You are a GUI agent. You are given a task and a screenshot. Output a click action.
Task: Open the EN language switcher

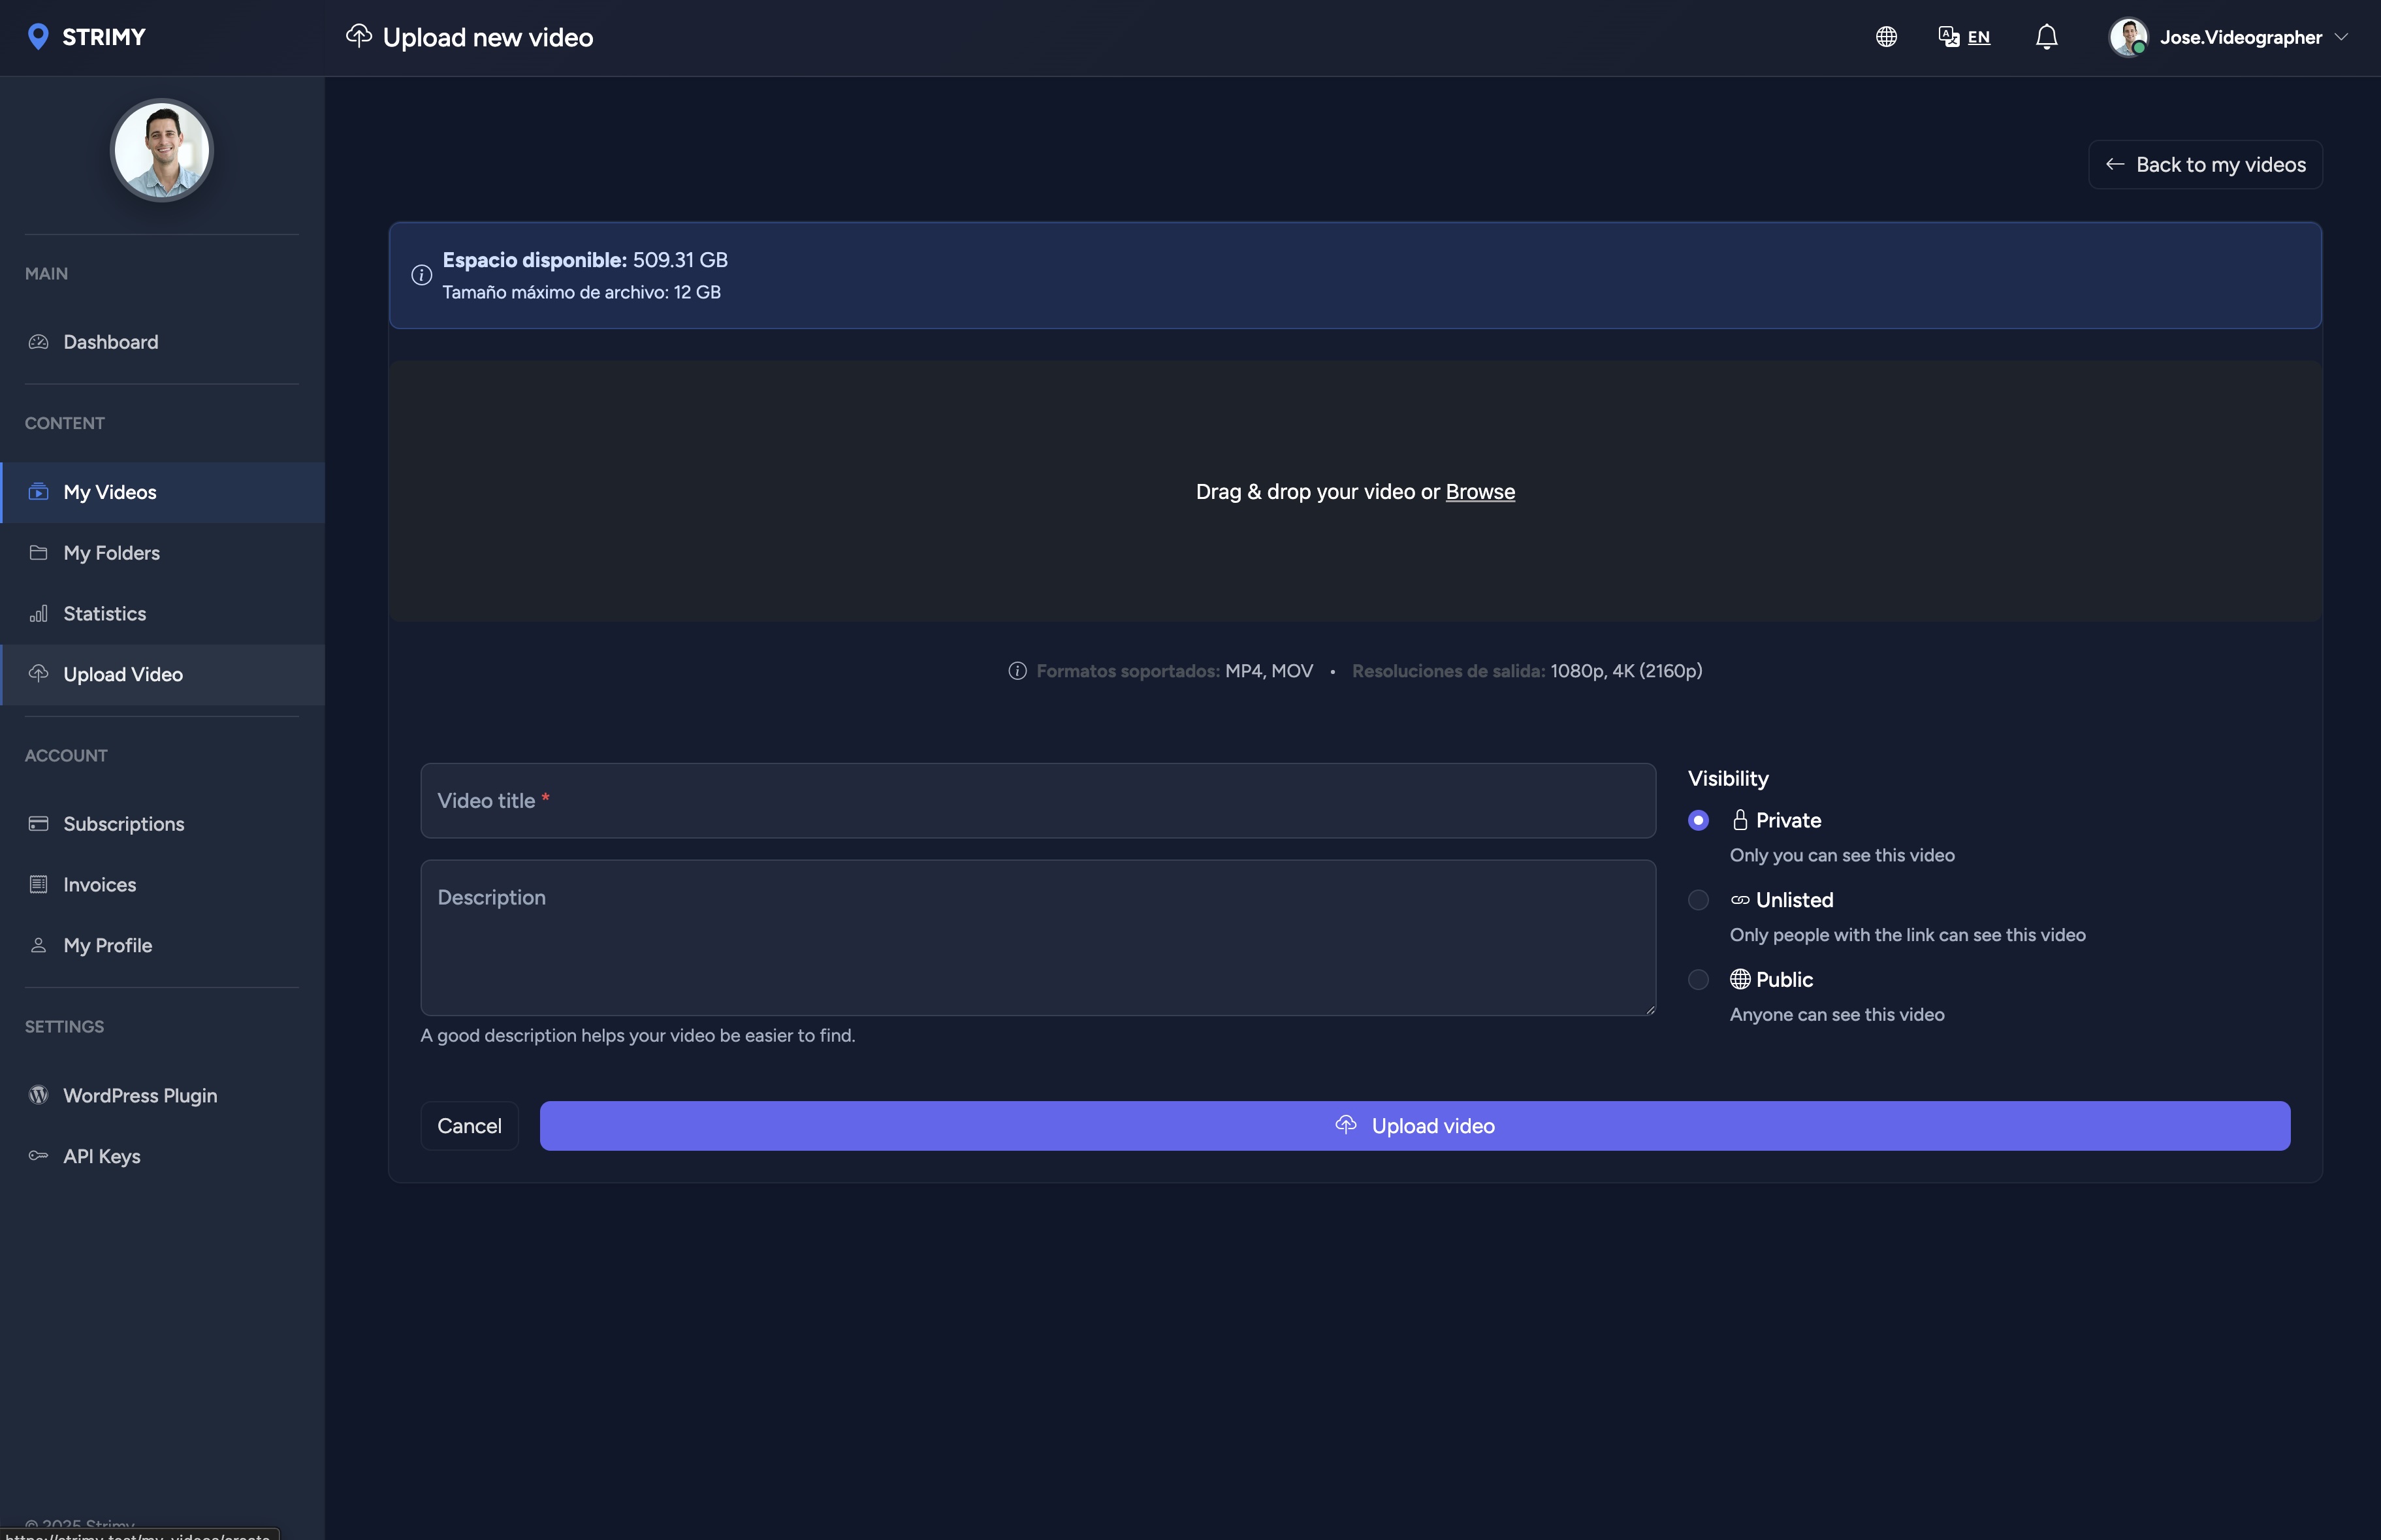1964,37
